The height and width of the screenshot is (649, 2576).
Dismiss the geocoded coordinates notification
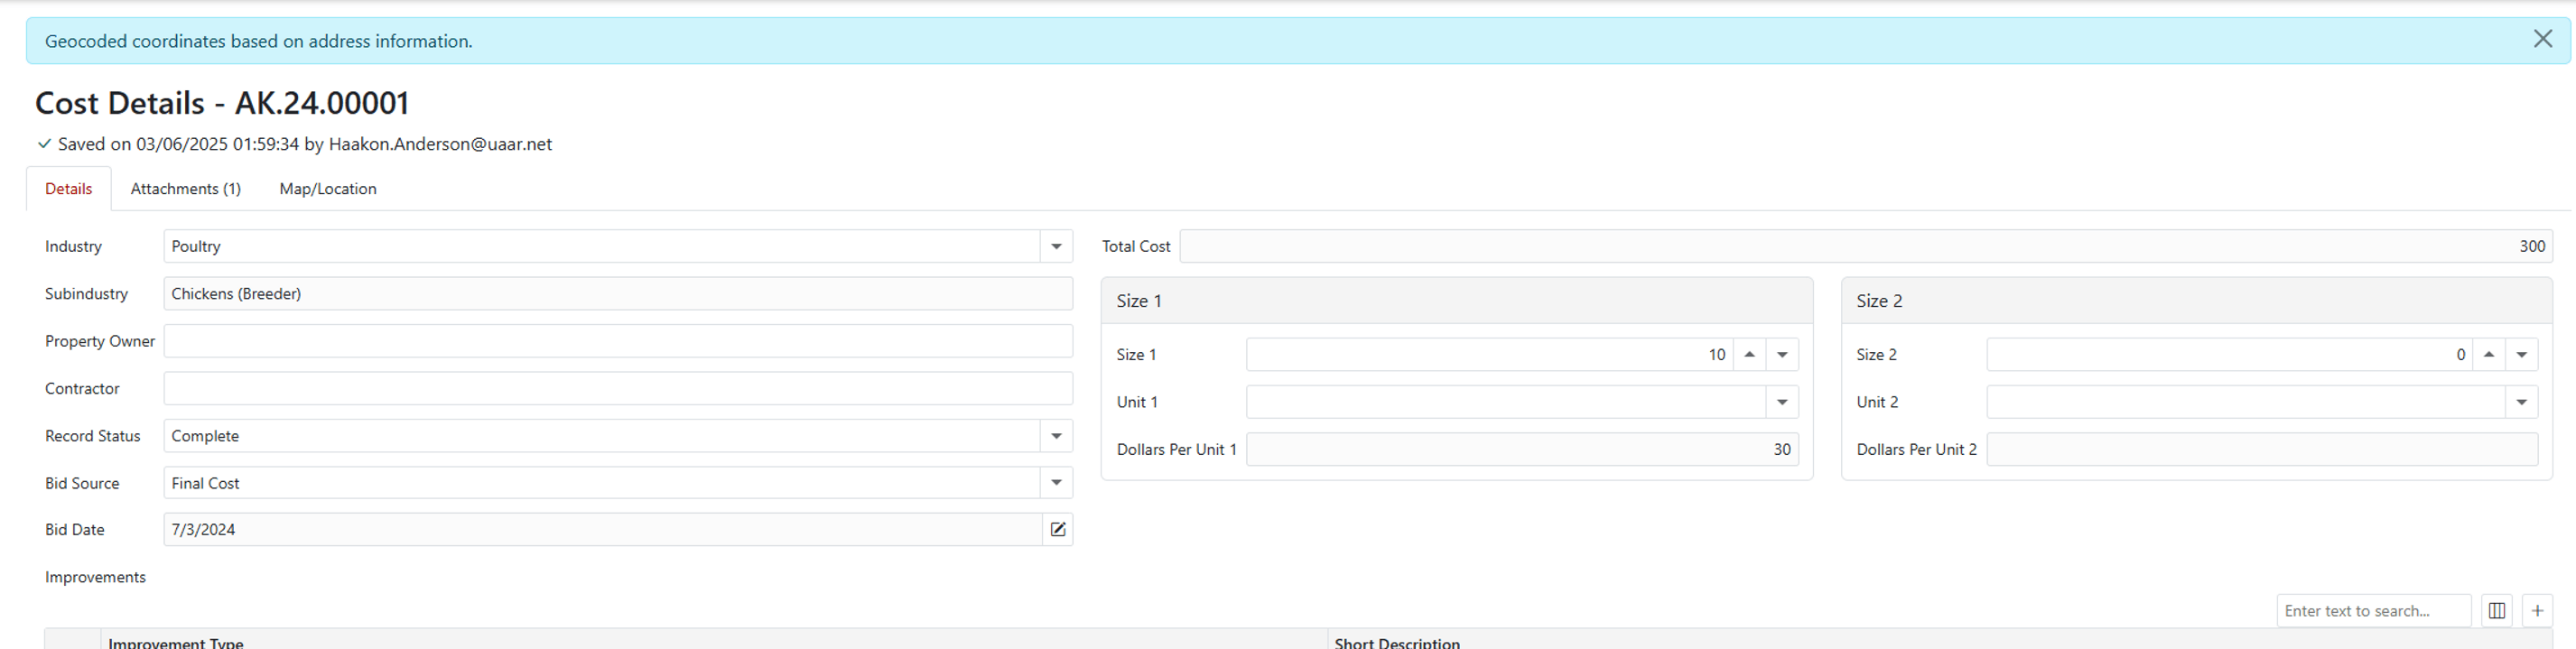tap(2542, 39)
